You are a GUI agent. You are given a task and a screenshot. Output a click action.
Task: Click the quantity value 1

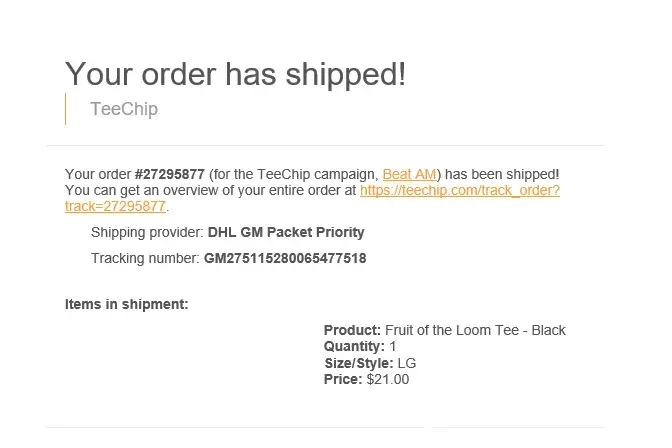pos(393,347)
